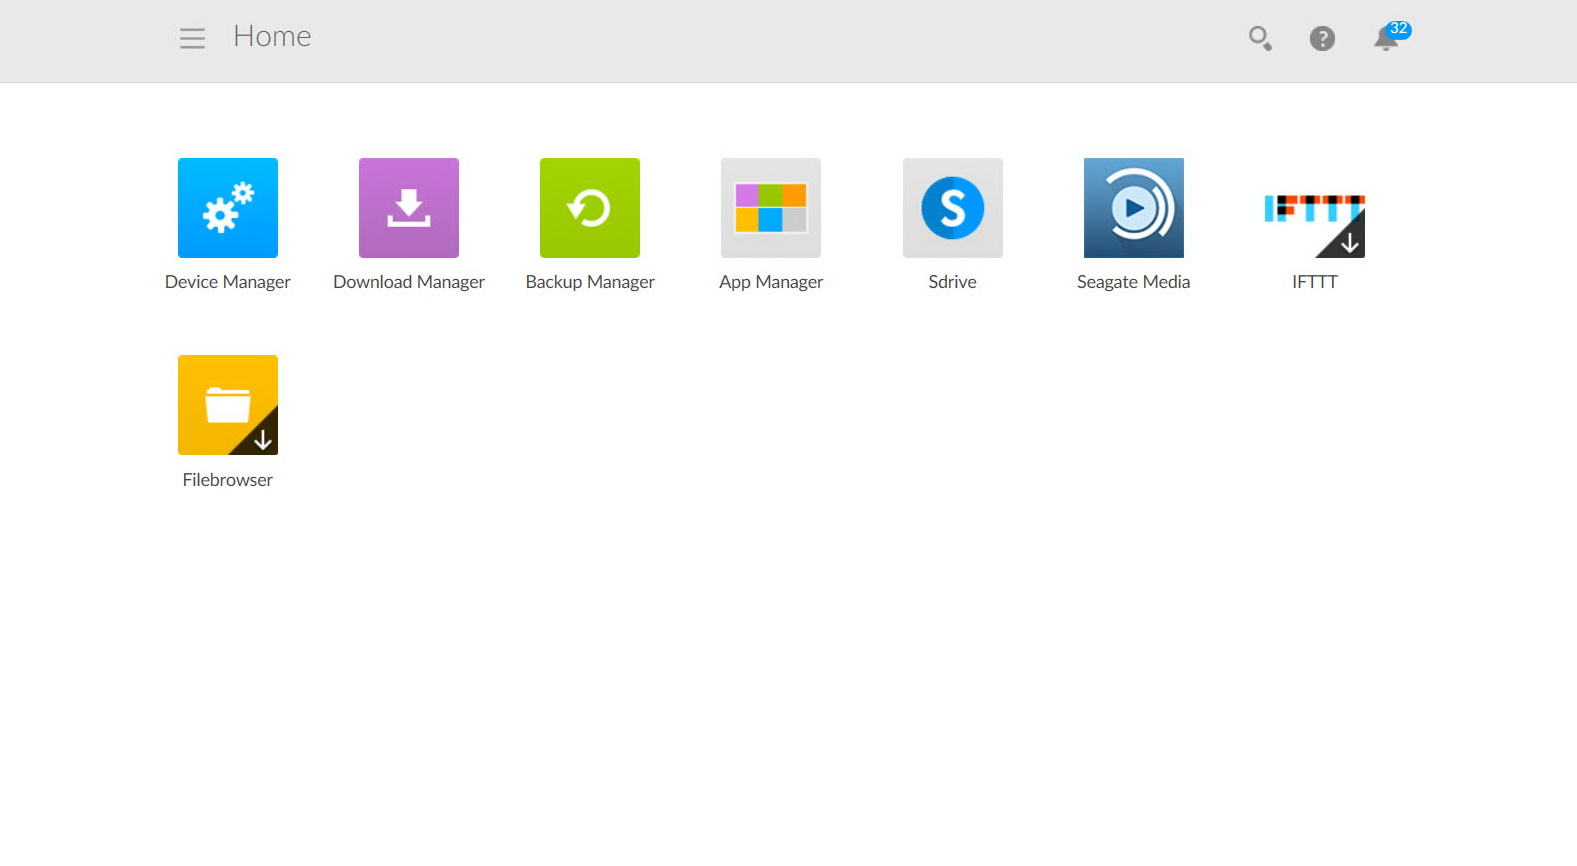Open the hamburger navigation menu

pyautogui.click(x=192, y=38)
